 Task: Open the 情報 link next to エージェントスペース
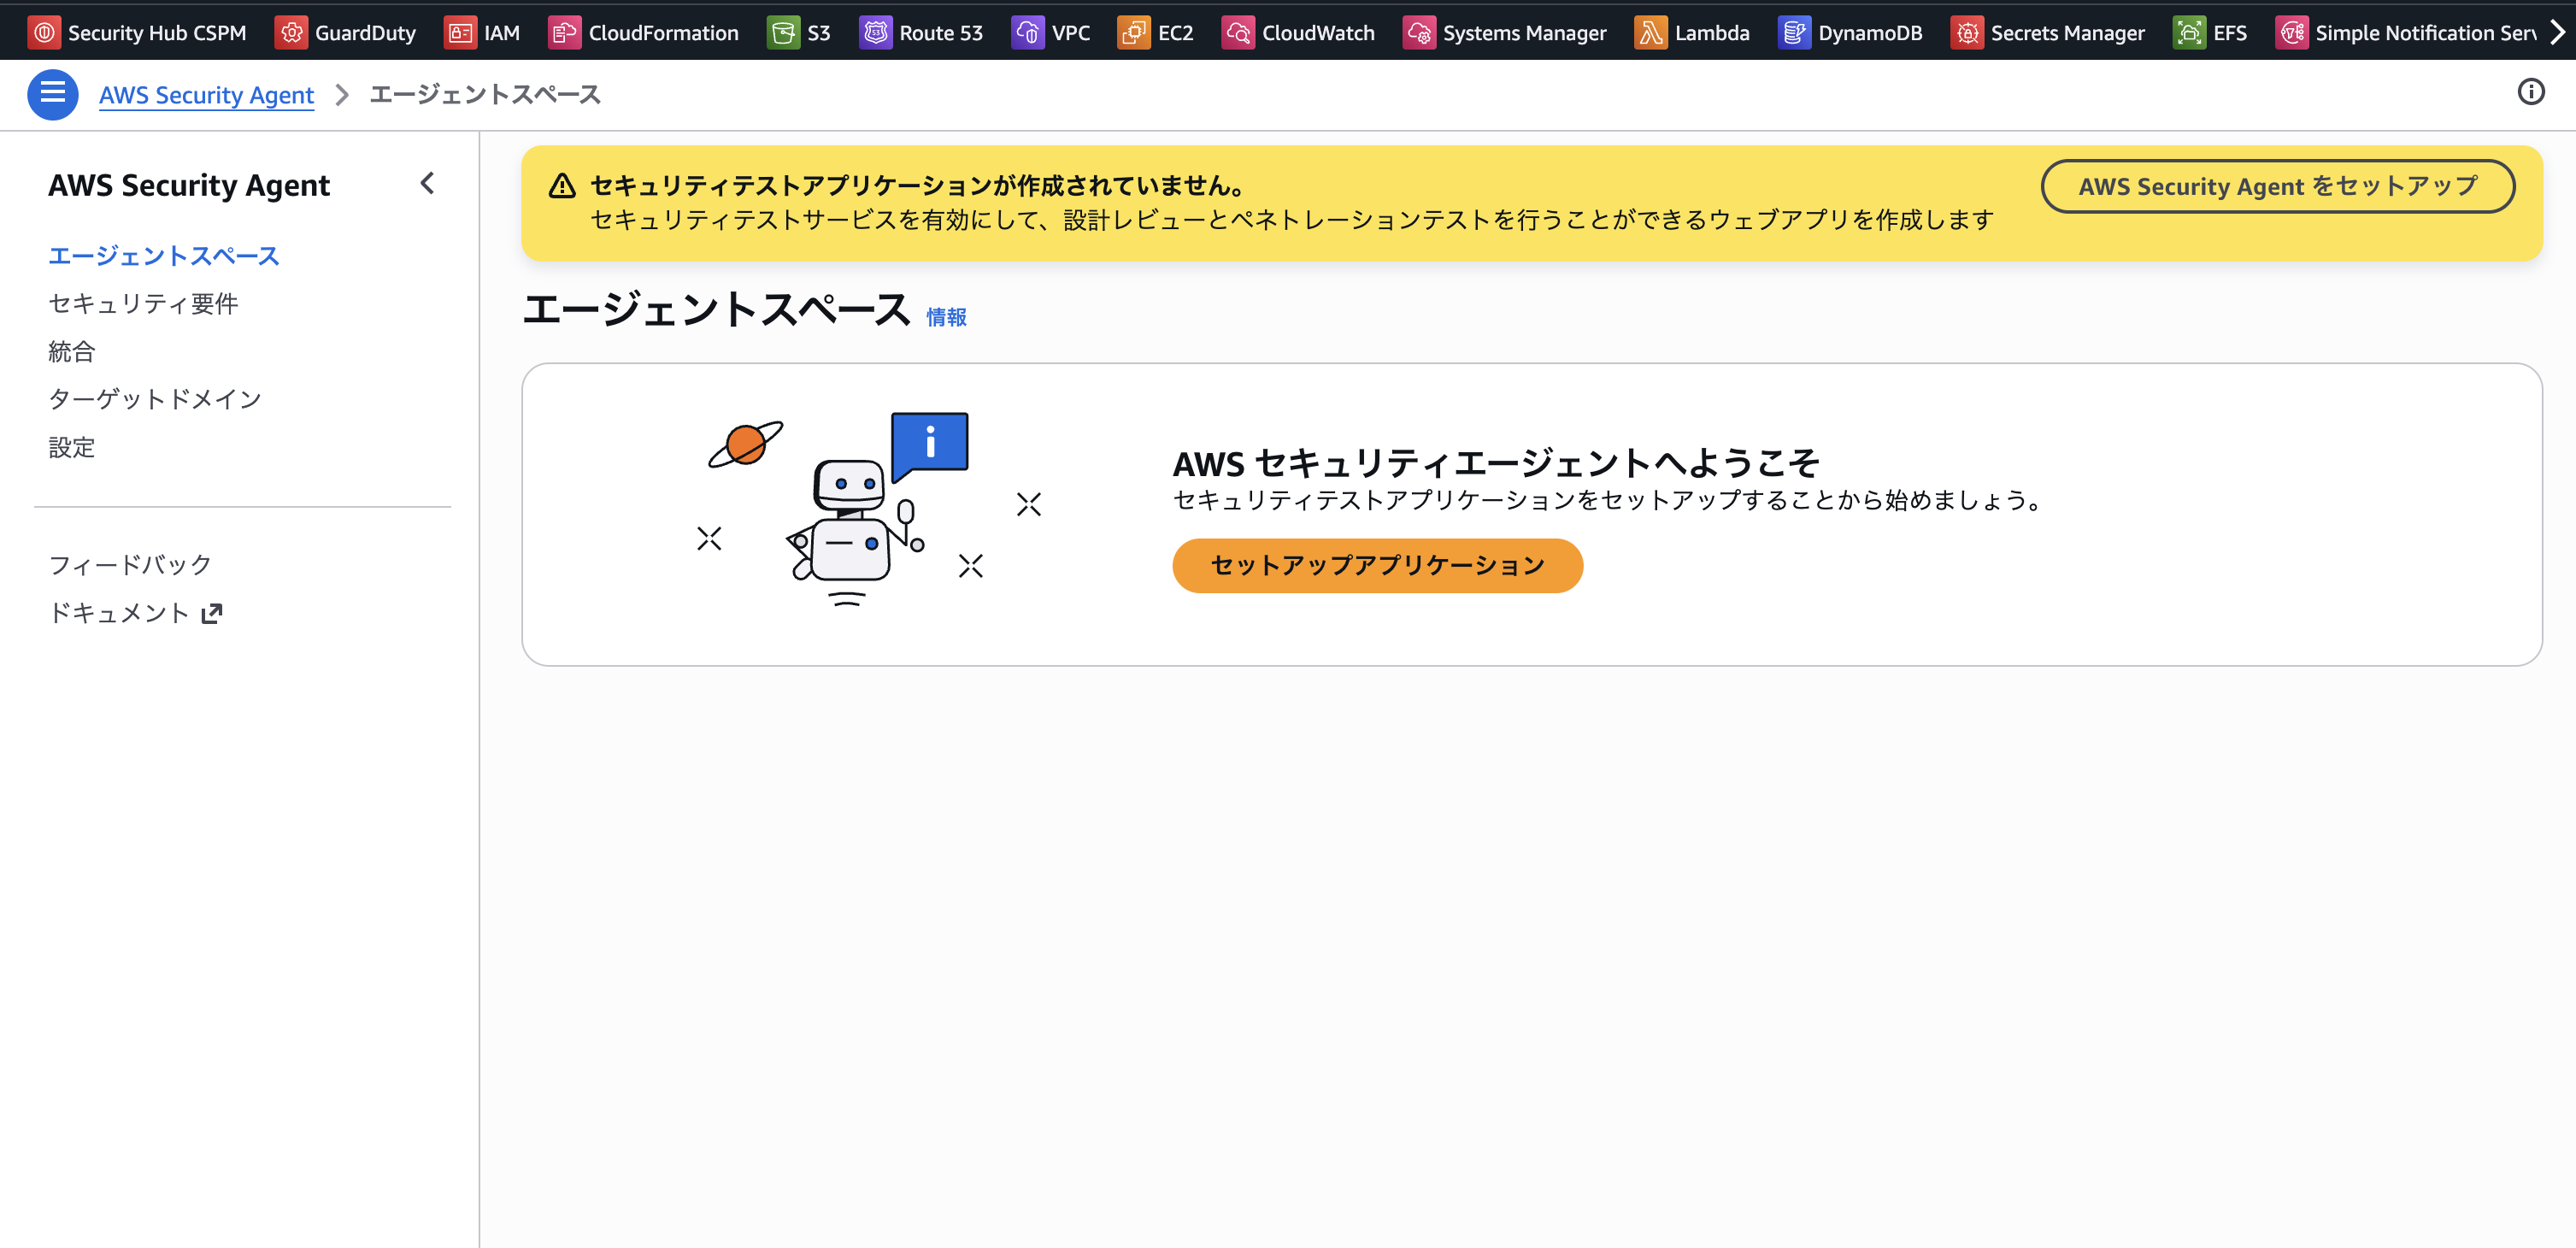coord(946,316)
